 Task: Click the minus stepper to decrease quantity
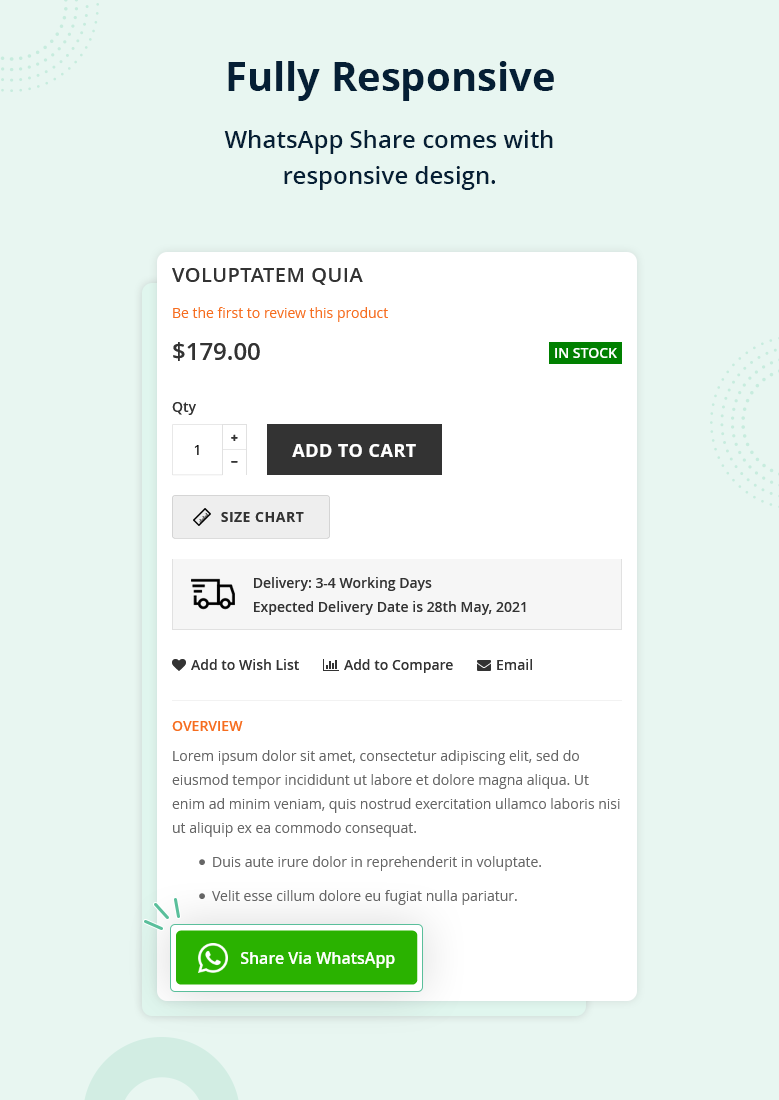coord(234,462)
